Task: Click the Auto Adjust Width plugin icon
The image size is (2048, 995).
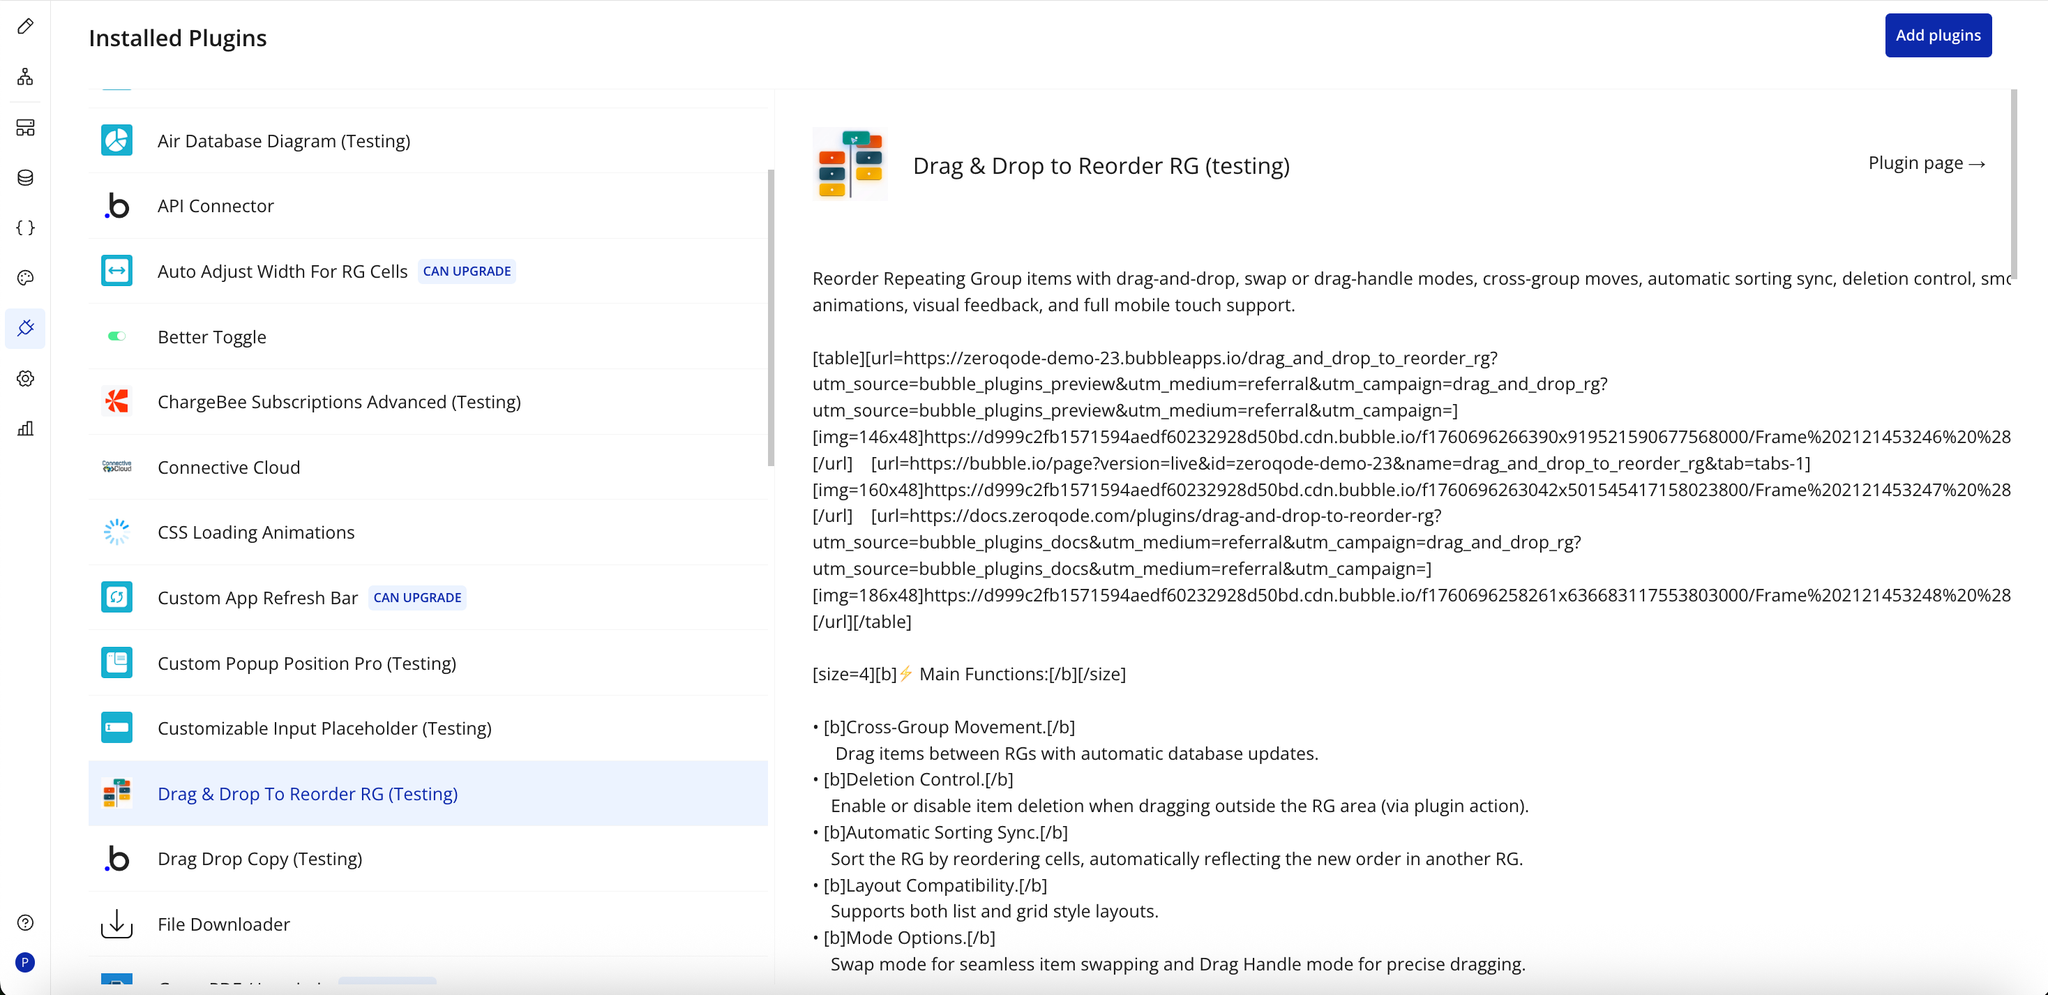Action: point(117,271)
